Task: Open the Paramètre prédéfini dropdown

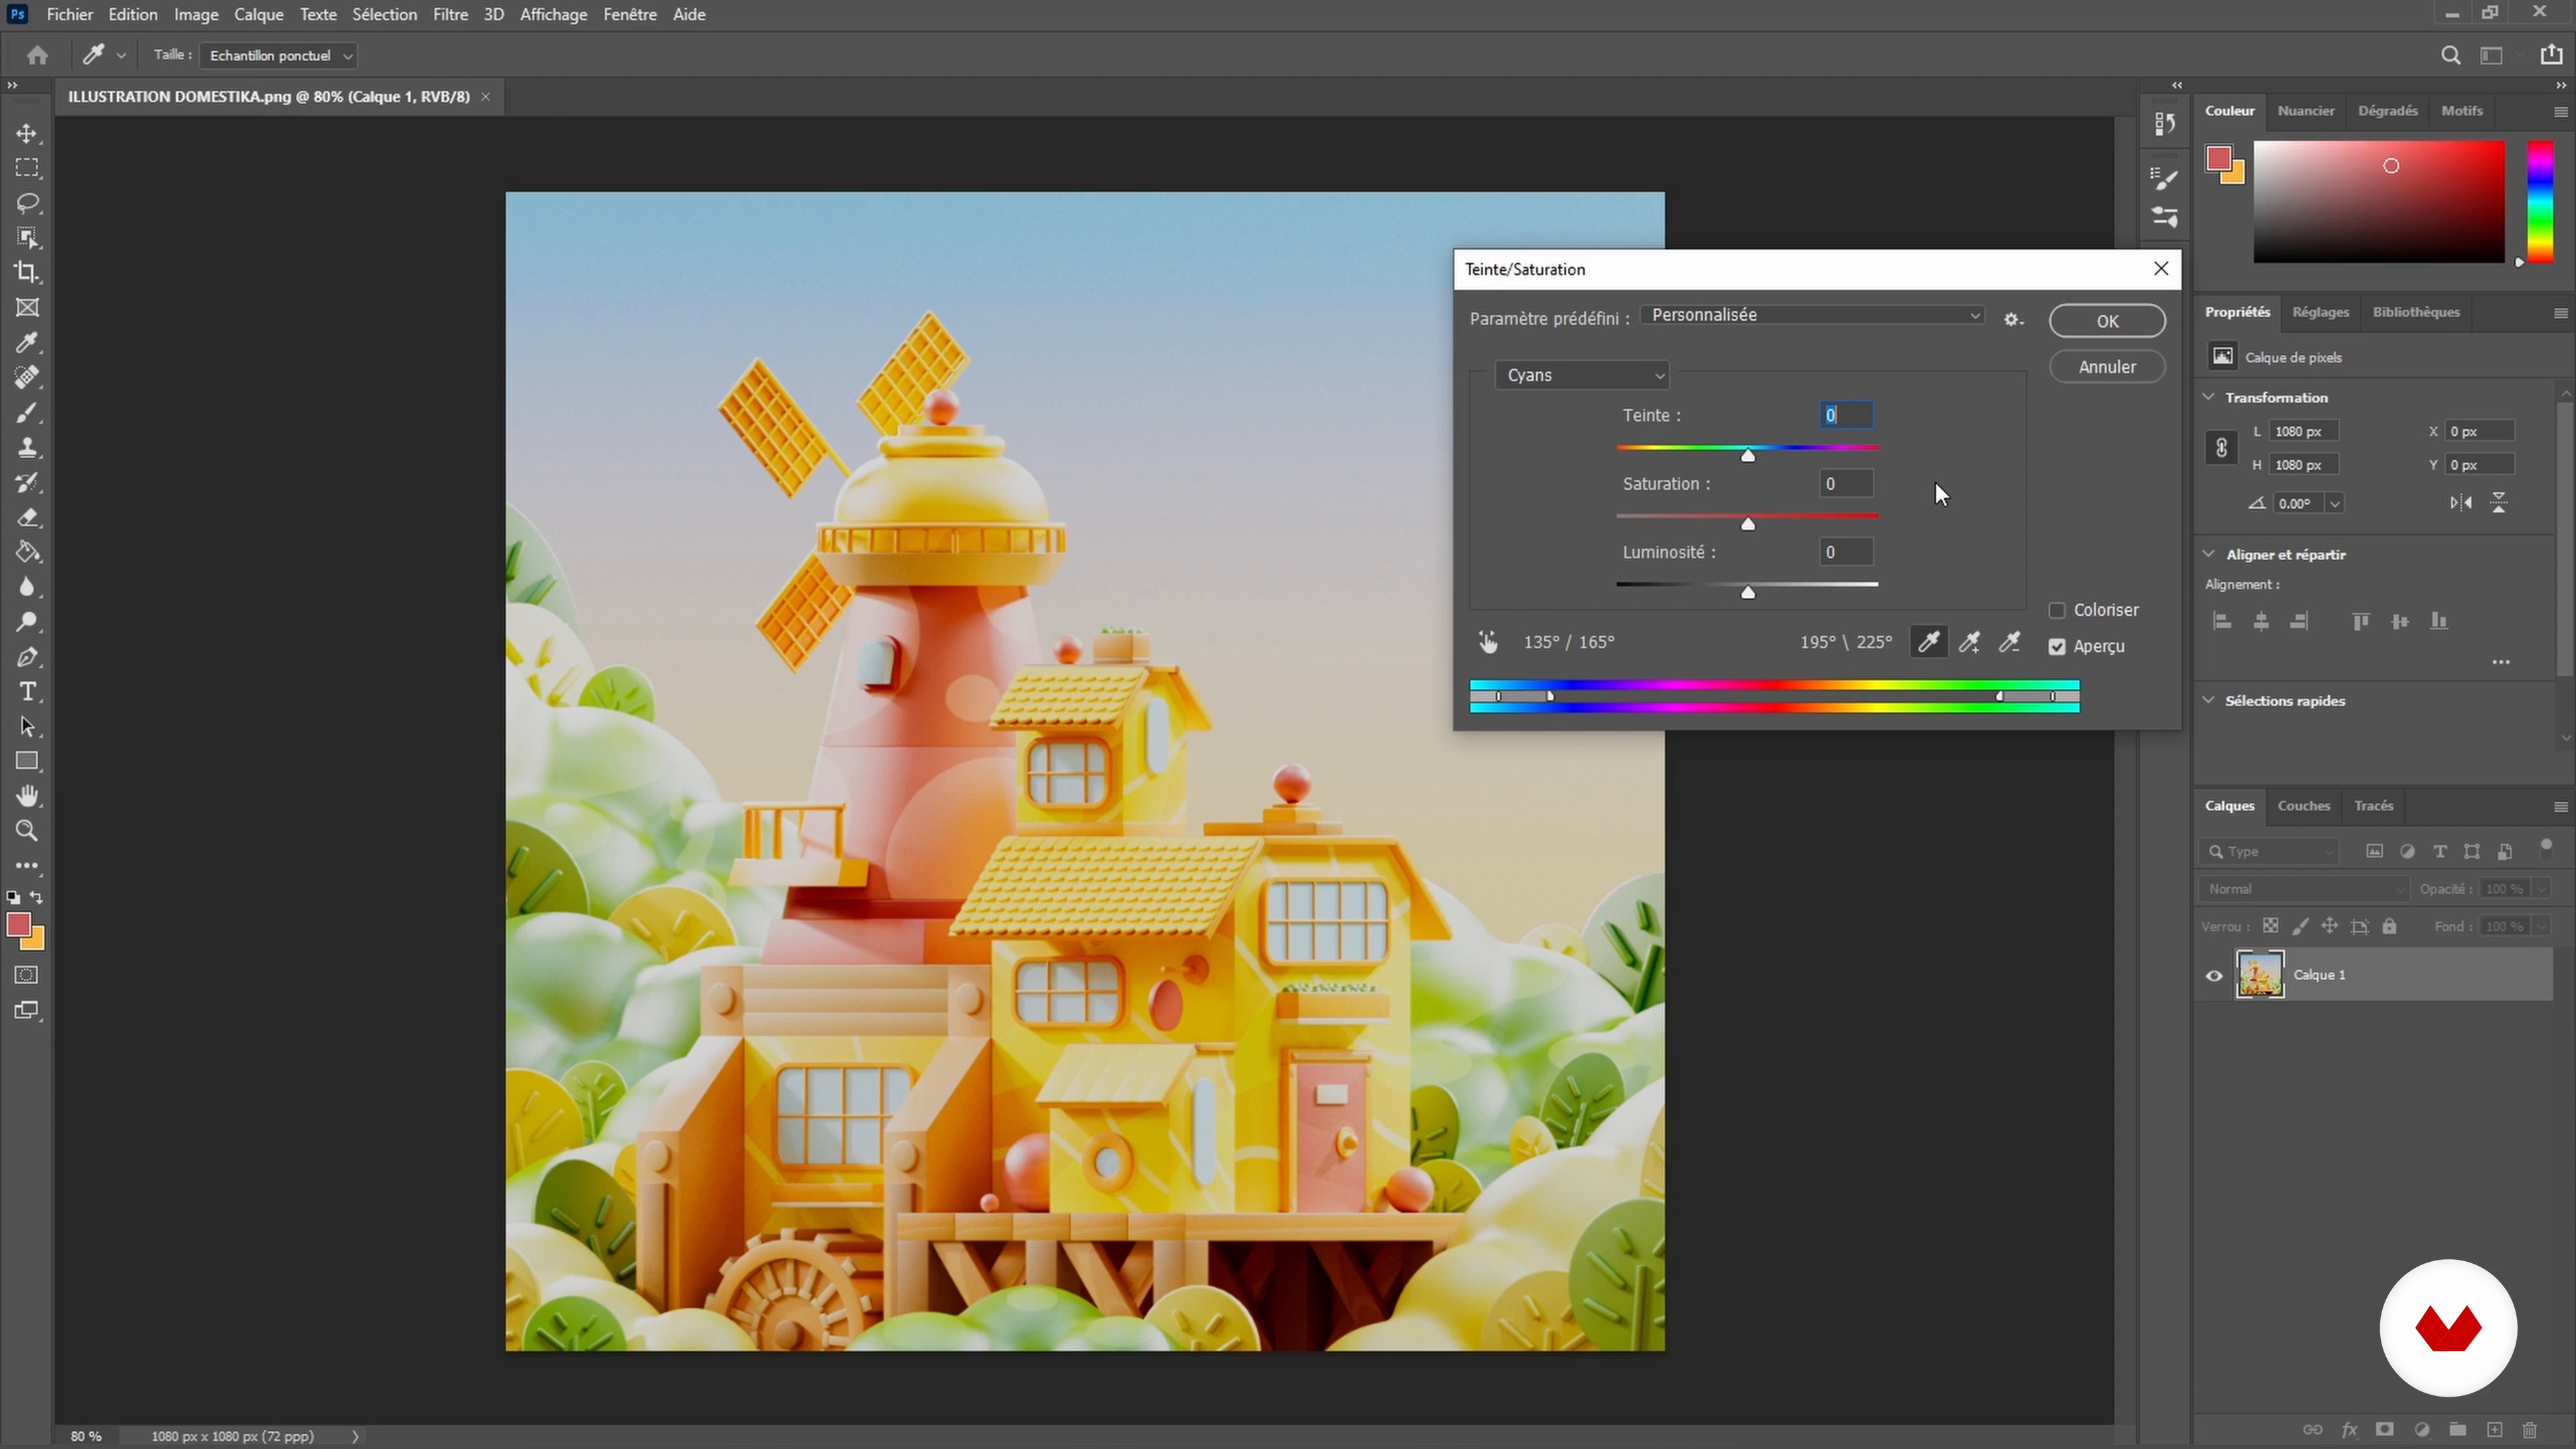Action: (x=1812, y=315)
